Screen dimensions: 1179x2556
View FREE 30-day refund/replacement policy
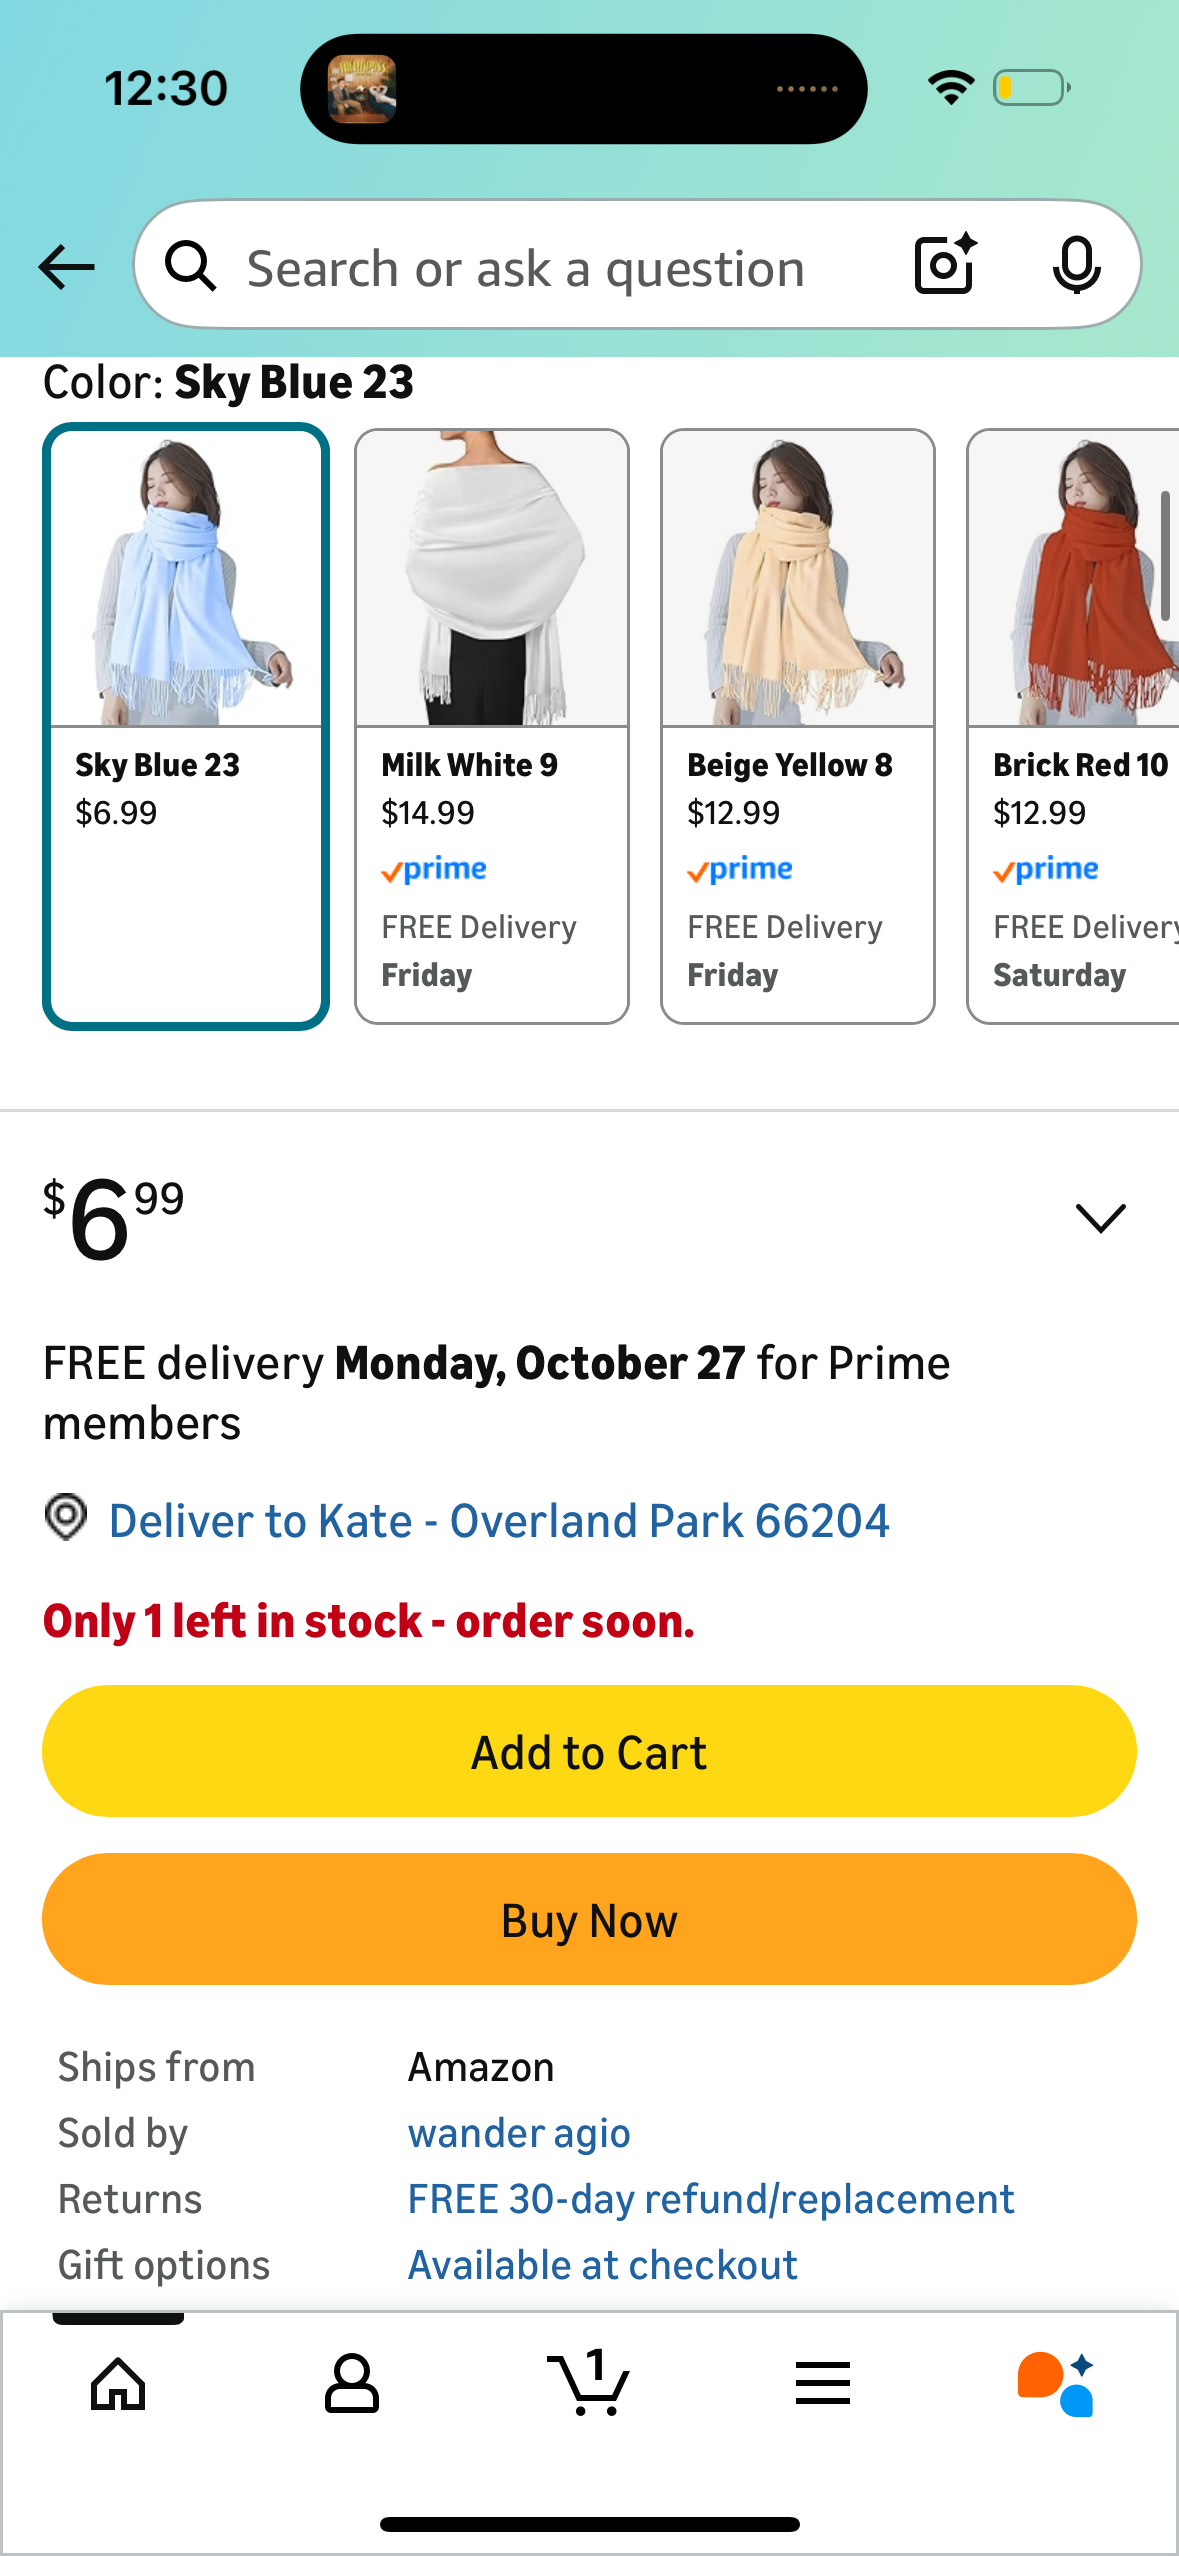tap(711, 2199)
